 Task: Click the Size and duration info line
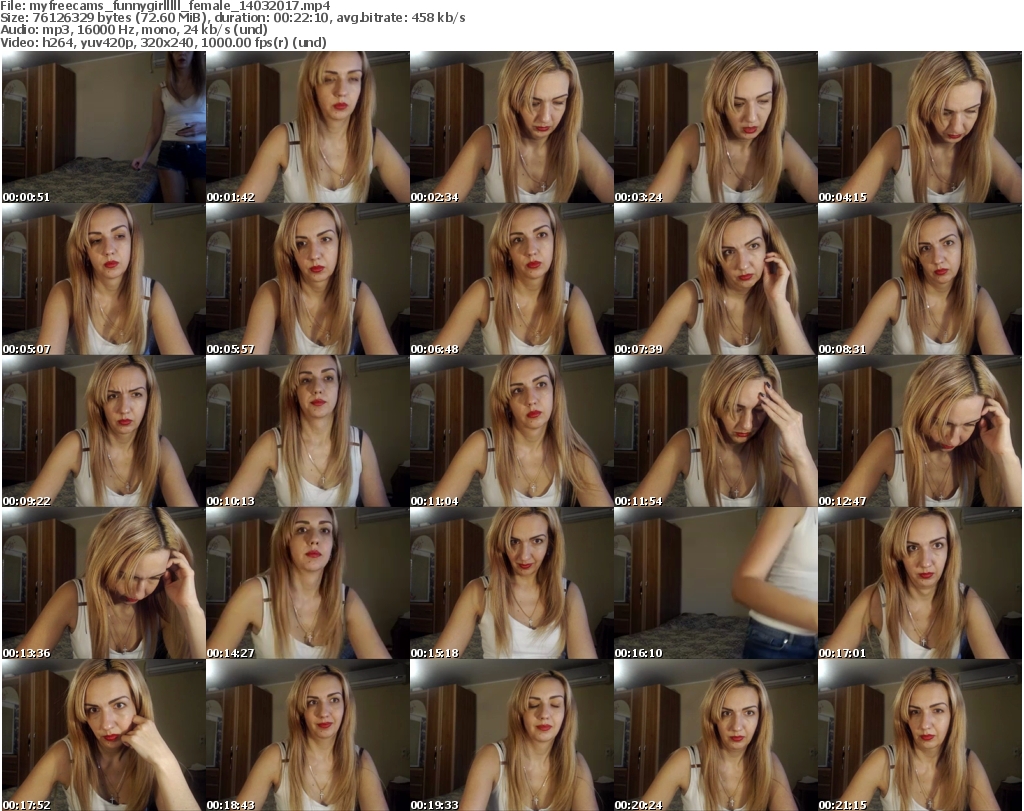[x=232, y=18]
